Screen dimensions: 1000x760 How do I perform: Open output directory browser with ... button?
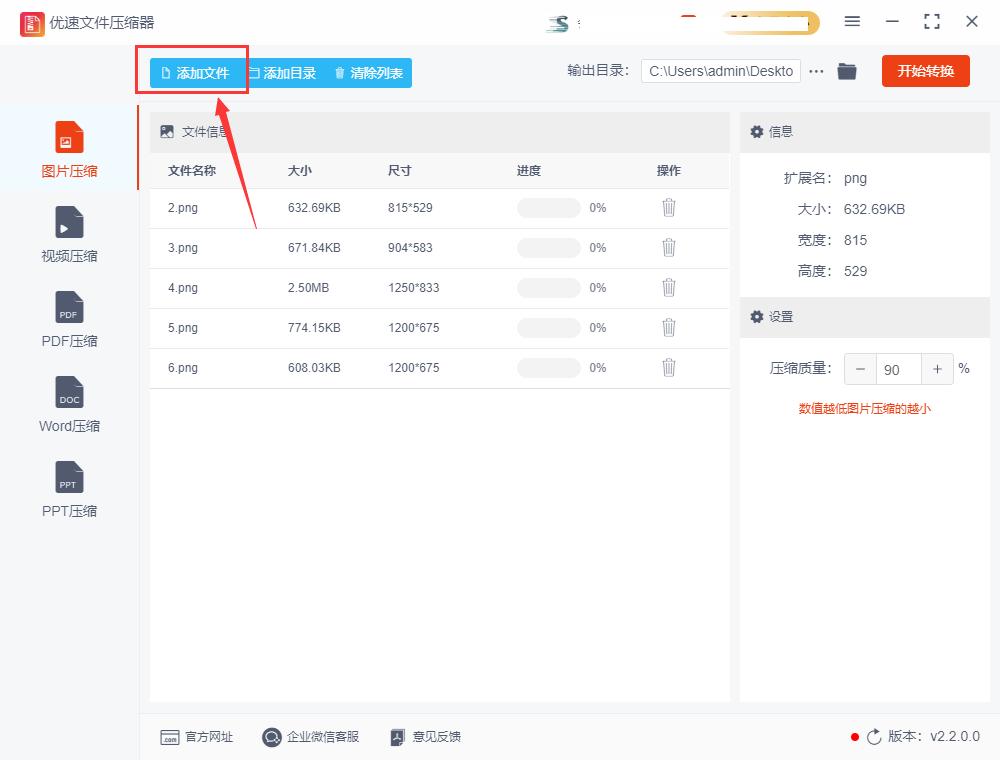(816, 71)
